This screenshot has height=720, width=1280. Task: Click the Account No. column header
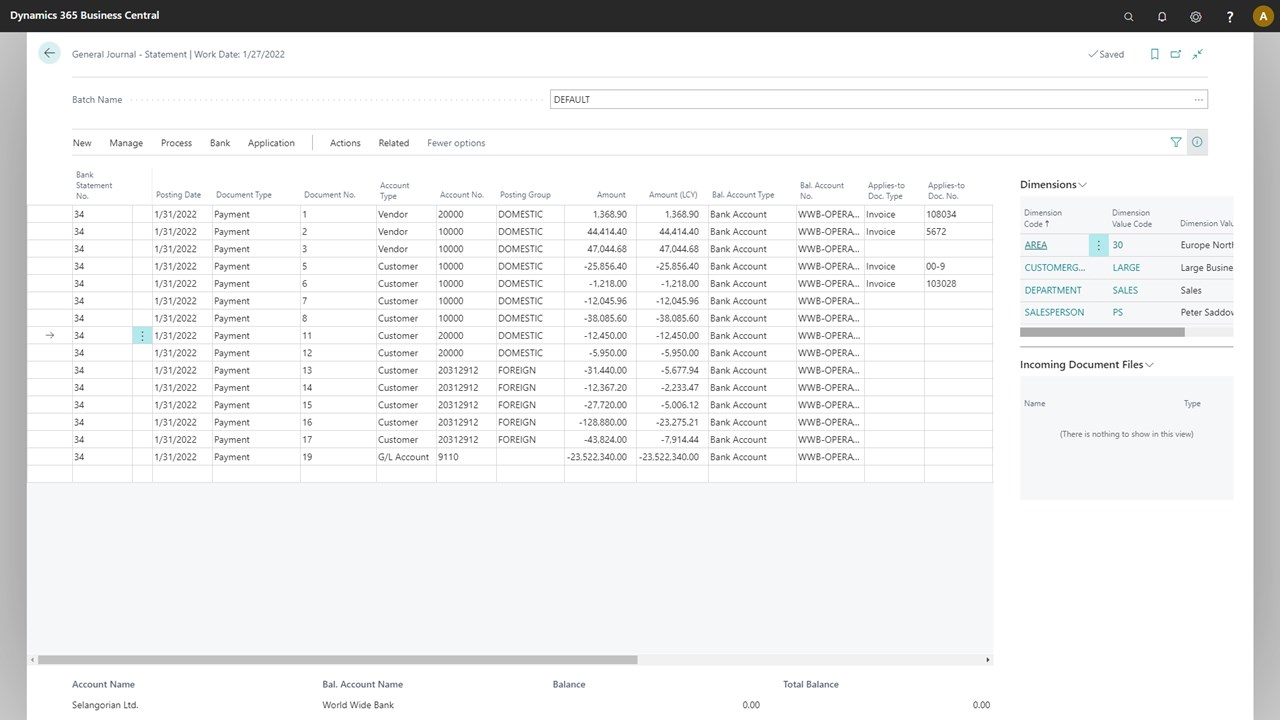point(462,195)
